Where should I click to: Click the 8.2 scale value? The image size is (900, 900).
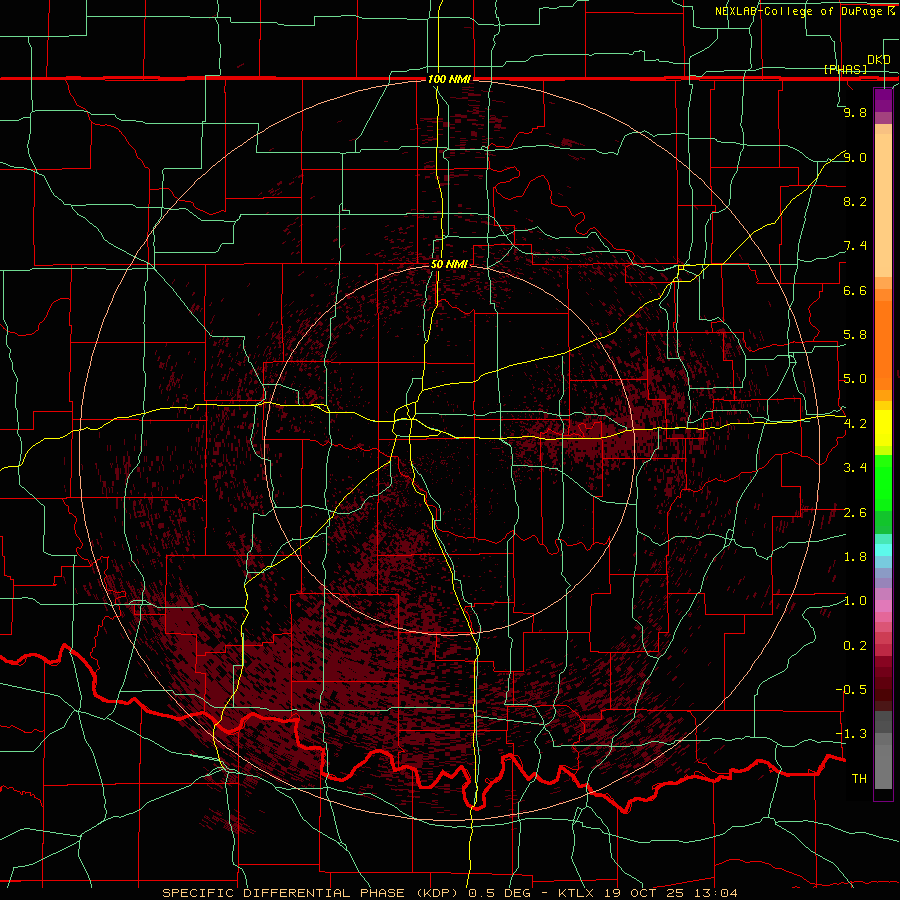(855, 201)
